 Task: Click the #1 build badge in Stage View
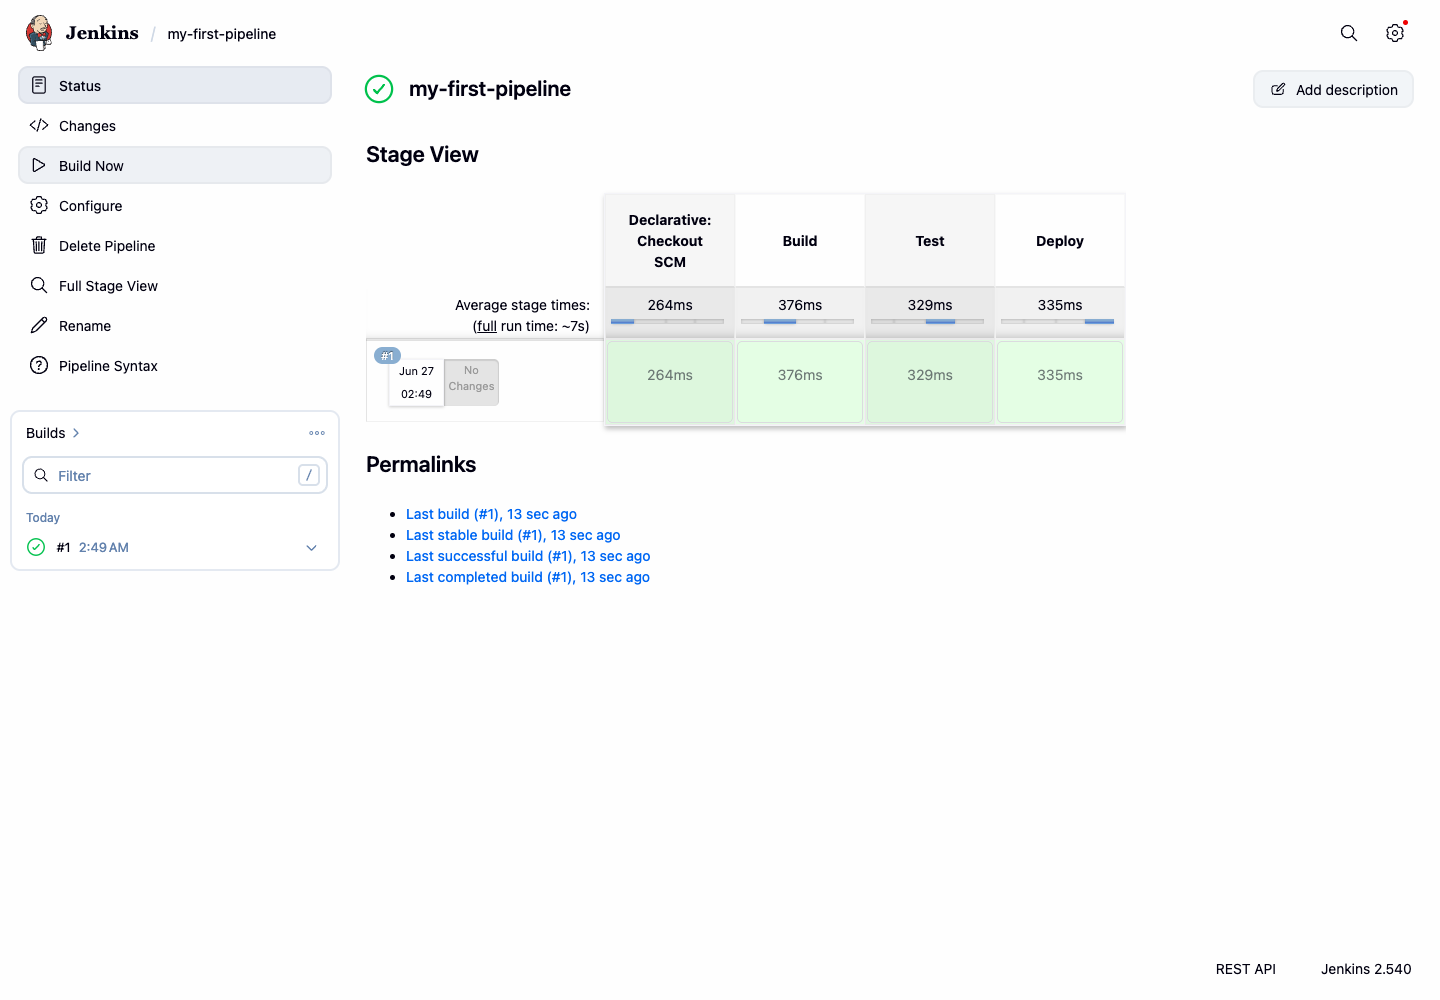(x=387, y=356)
